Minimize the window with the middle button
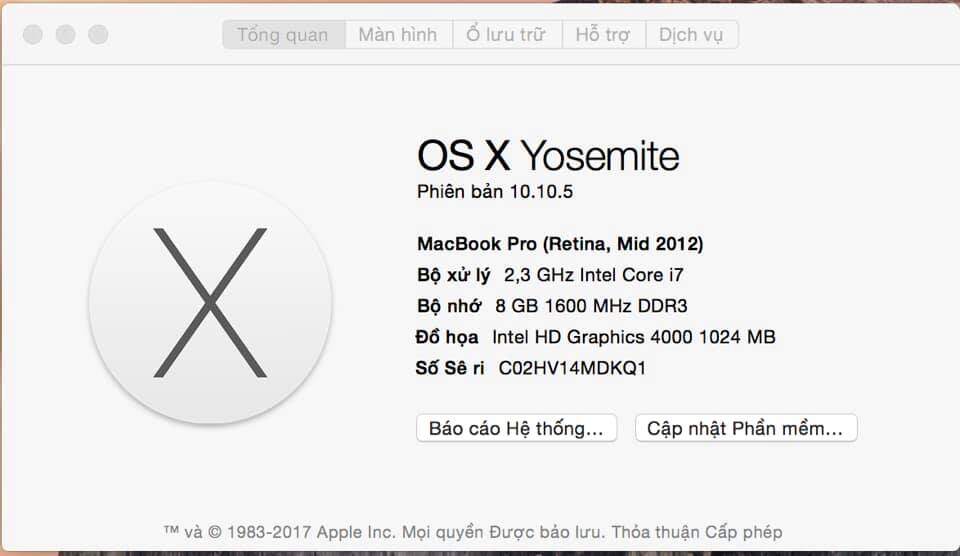This screenshot has width=960, height=556. 65,35
